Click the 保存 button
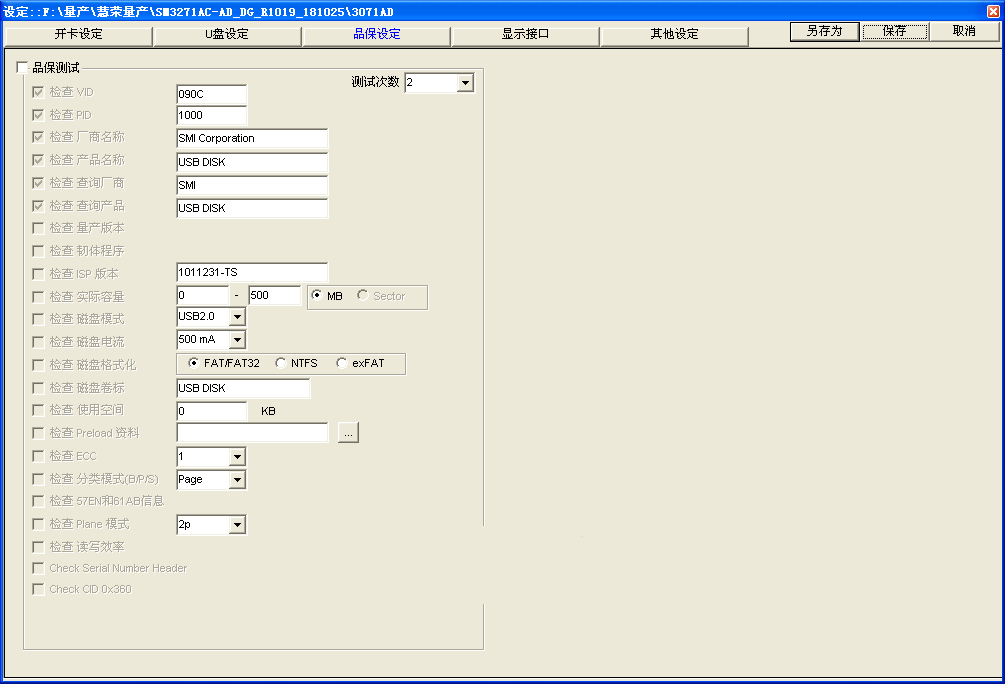 pos(894,31)
